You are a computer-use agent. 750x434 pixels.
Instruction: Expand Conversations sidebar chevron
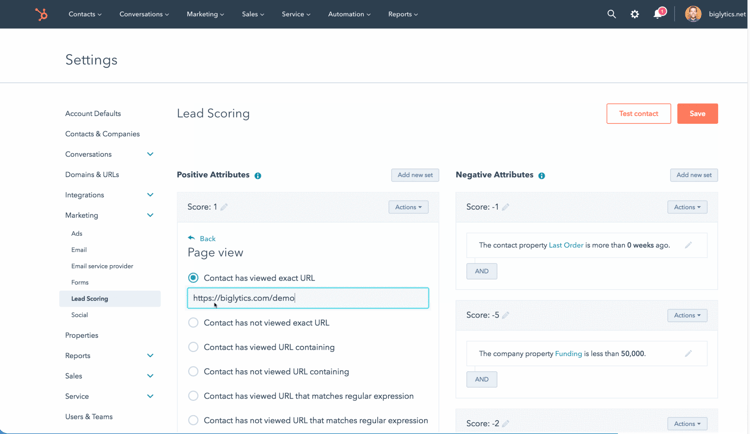(150, 154)
